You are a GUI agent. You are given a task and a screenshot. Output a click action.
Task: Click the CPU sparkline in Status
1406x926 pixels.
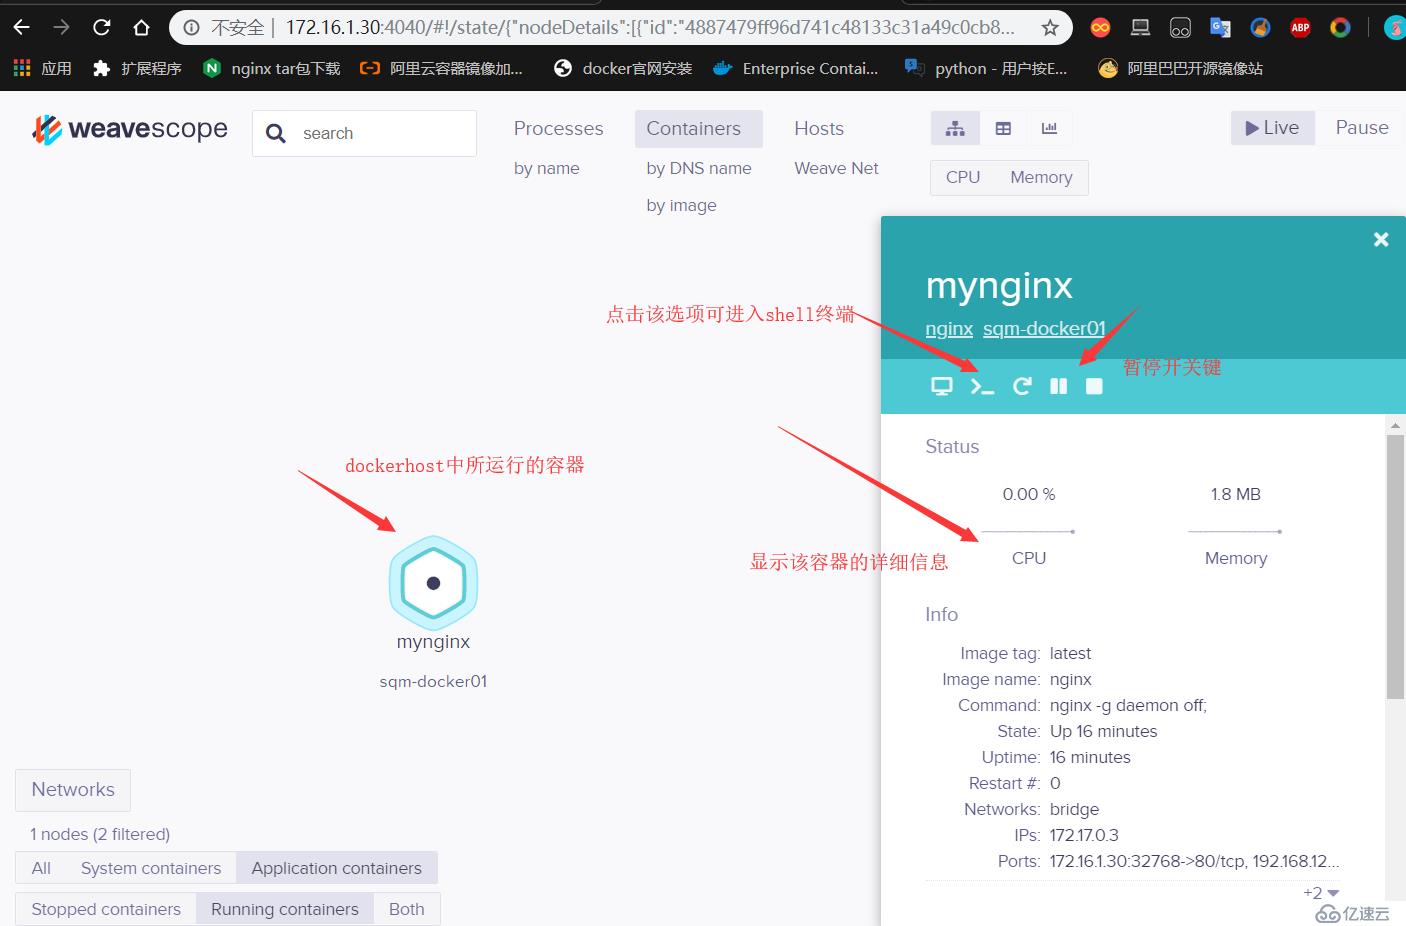tap(1028, 531)
